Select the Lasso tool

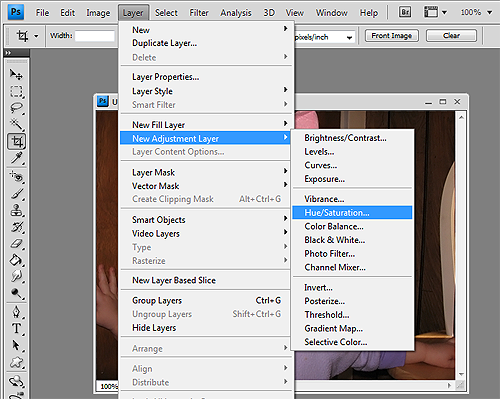[16, 108]
